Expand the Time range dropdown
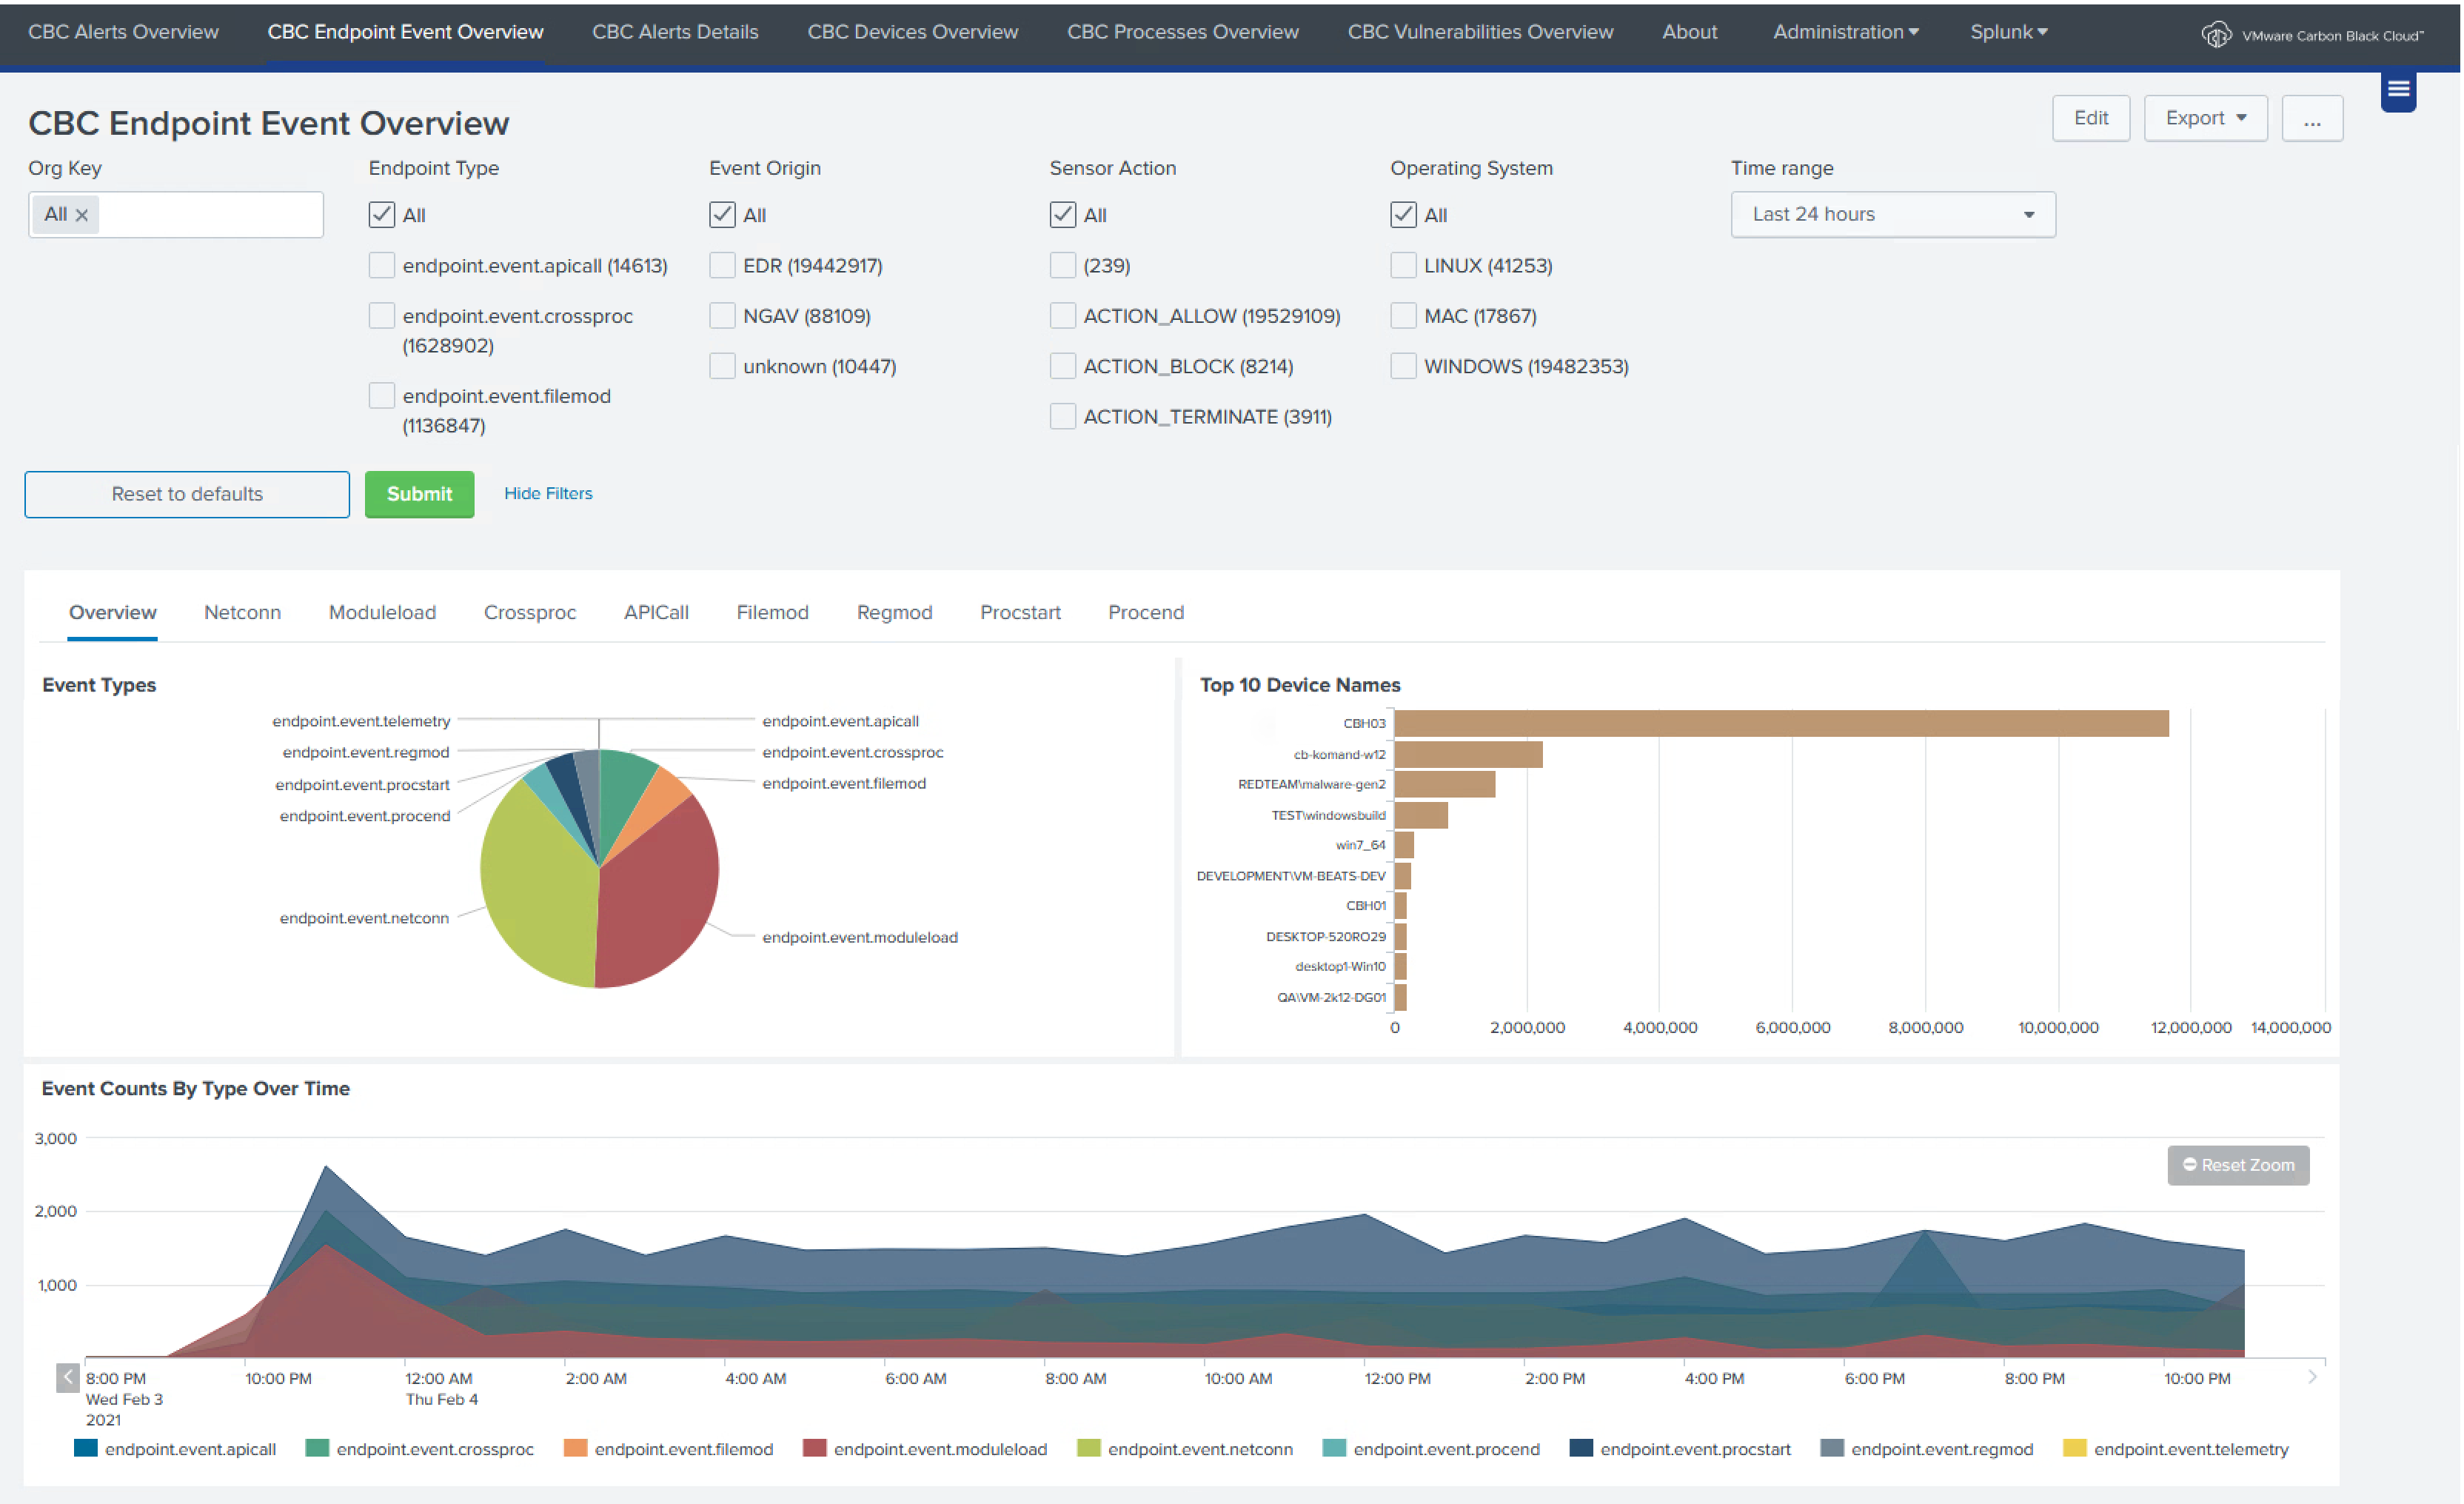This screenshot has height=1504, width=2464. pyautogui.click(x=1890, y=215)
